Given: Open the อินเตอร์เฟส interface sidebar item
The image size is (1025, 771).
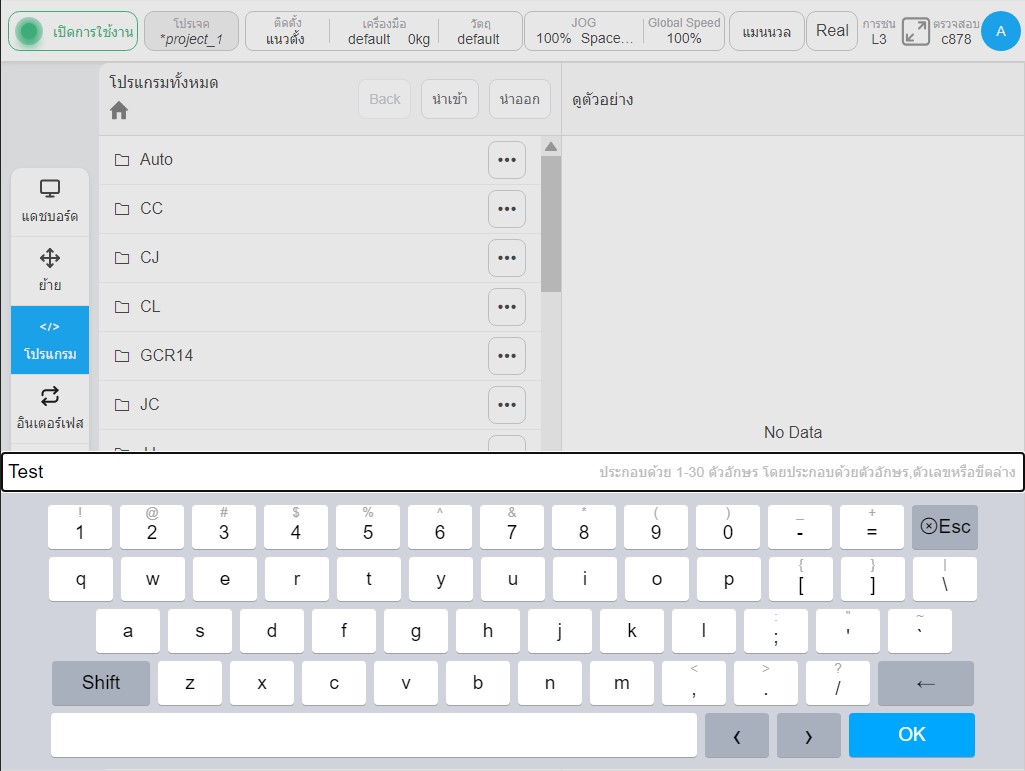Looking at the screenshot, I should pos(50,409).
